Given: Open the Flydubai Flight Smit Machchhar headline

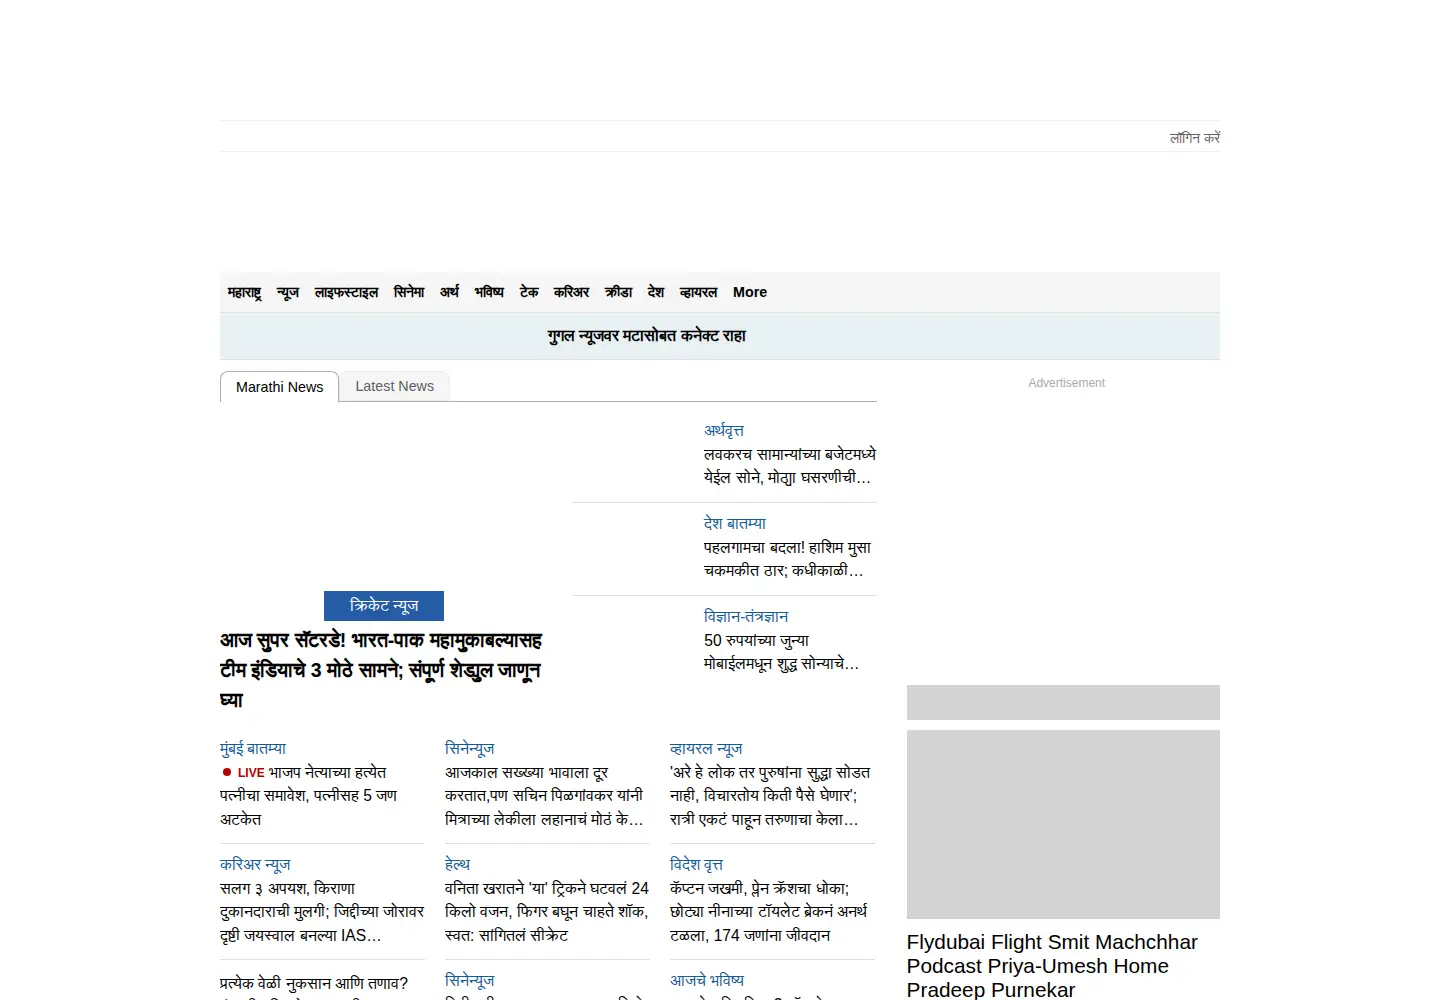Looking at the screenshot, I should pyautogui.click(x=1052, y=965).
